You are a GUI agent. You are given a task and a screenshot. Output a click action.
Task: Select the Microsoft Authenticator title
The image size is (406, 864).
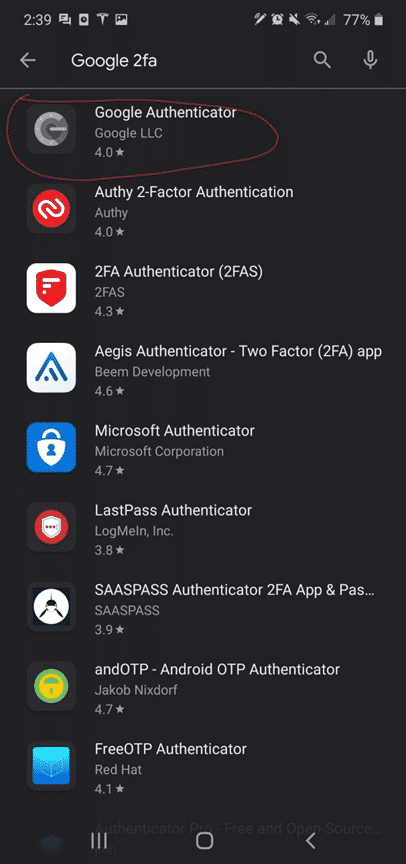[x=175, y=431]
